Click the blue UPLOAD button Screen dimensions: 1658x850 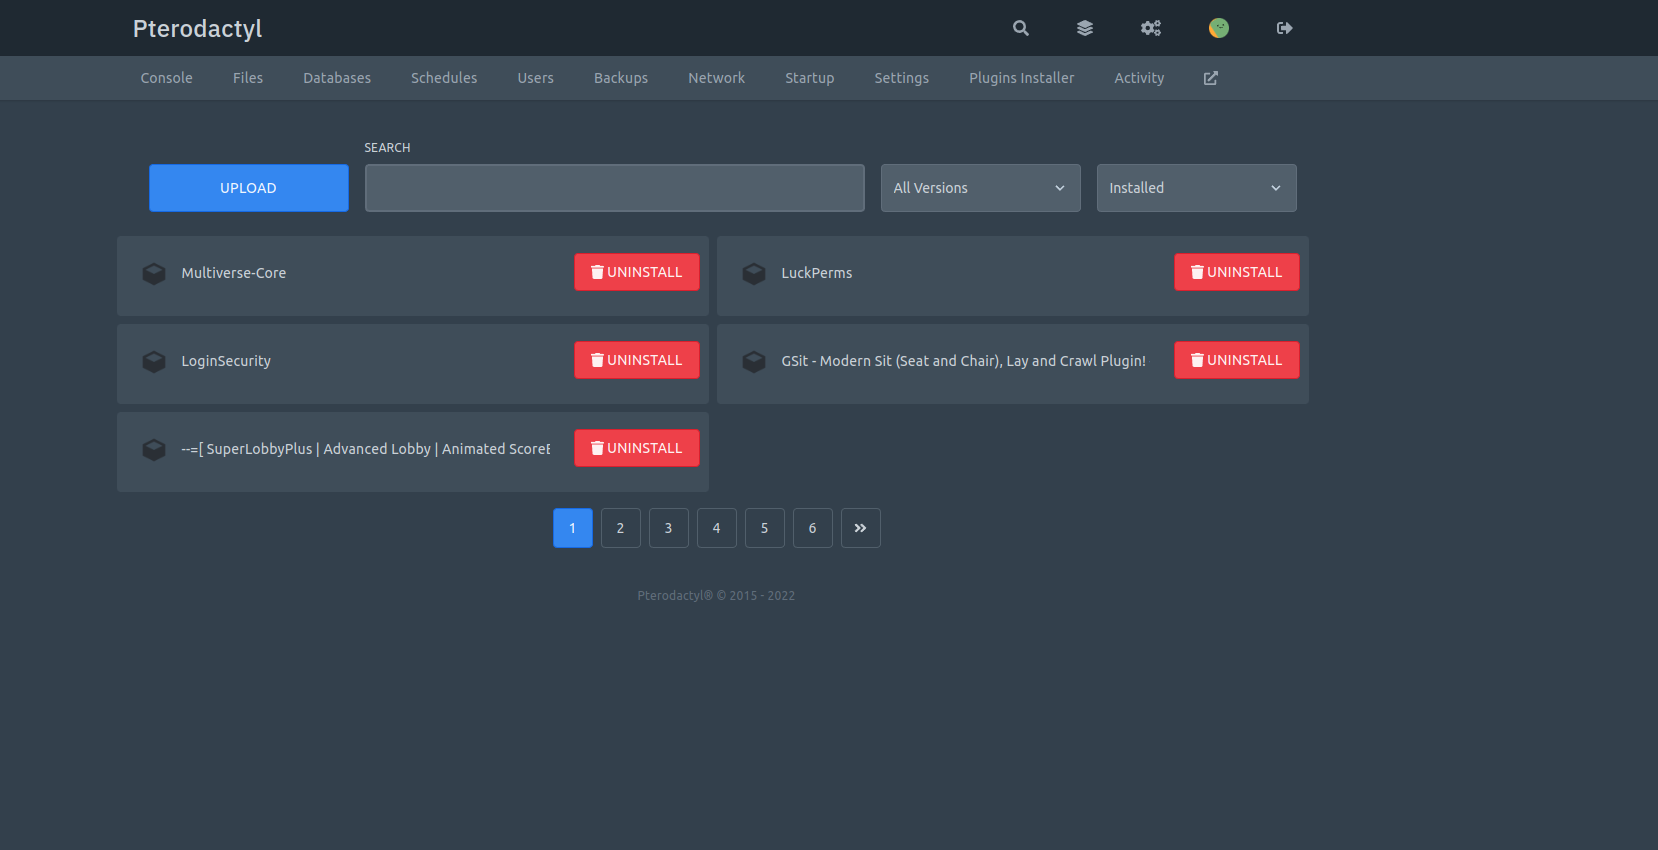(x=249, y=188)
